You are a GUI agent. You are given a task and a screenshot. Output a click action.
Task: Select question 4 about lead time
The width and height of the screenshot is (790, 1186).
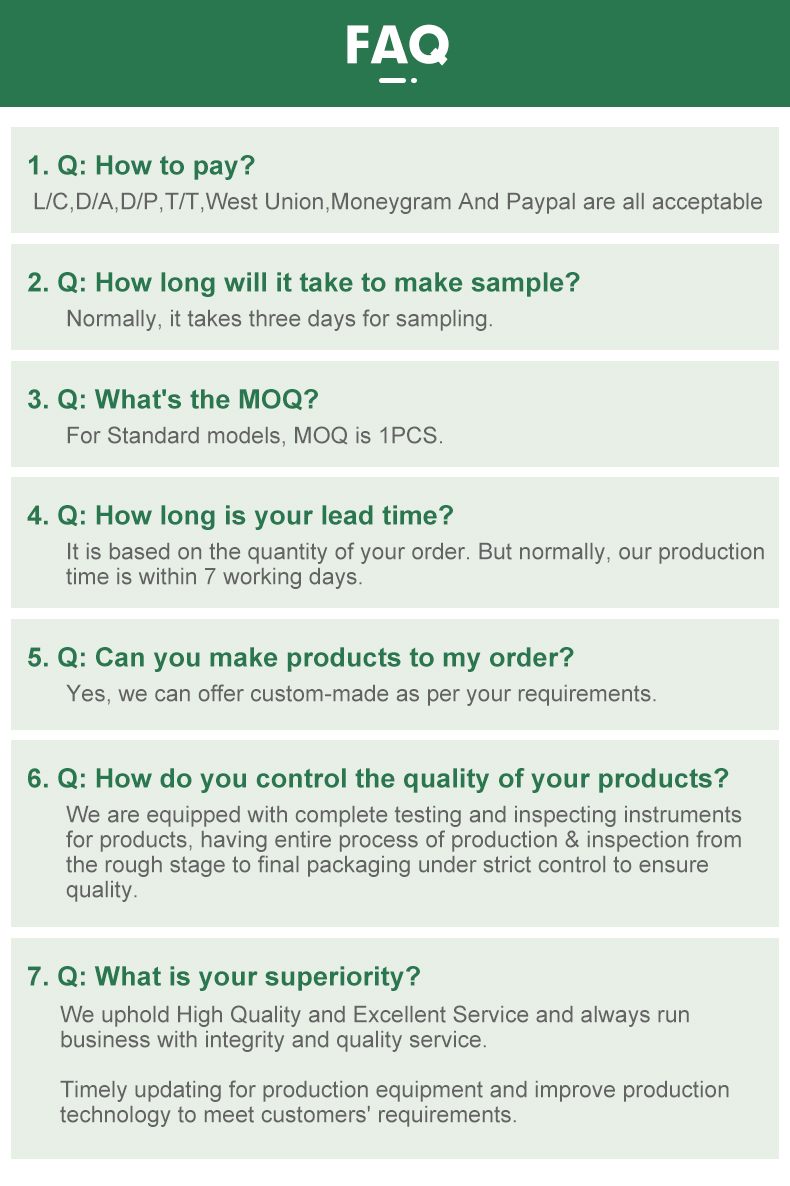(240, 515)
